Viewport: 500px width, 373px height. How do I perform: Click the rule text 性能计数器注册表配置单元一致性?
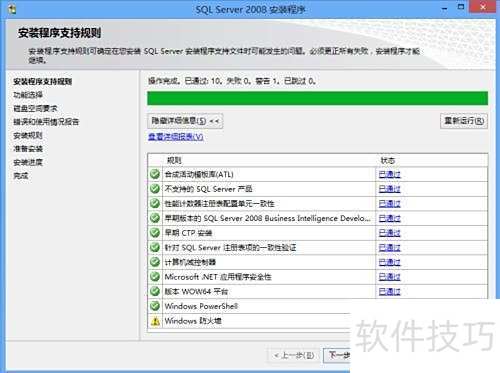click(x=219, y=204)
